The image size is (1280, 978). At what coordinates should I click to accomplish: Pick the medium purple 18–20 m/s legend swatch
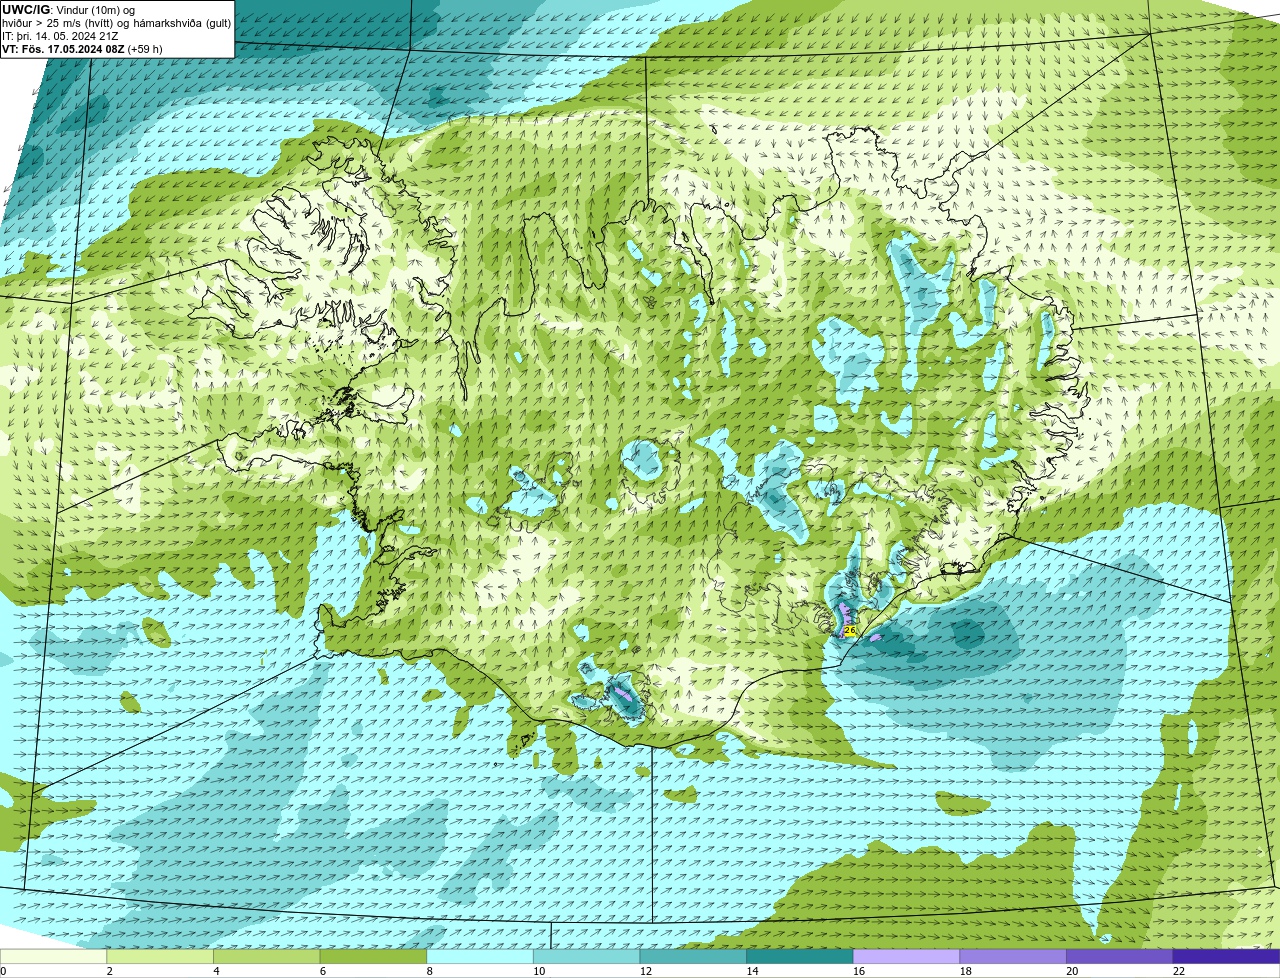click(x=1013, y=956)
